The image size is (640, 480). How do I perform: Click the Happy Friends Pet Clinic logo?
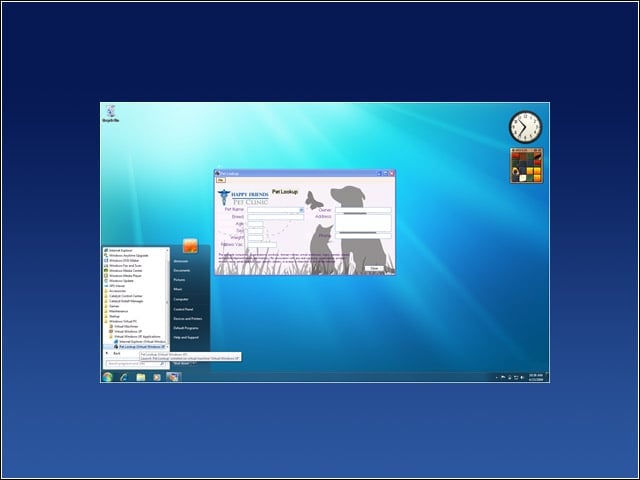(x=243, y=197)
